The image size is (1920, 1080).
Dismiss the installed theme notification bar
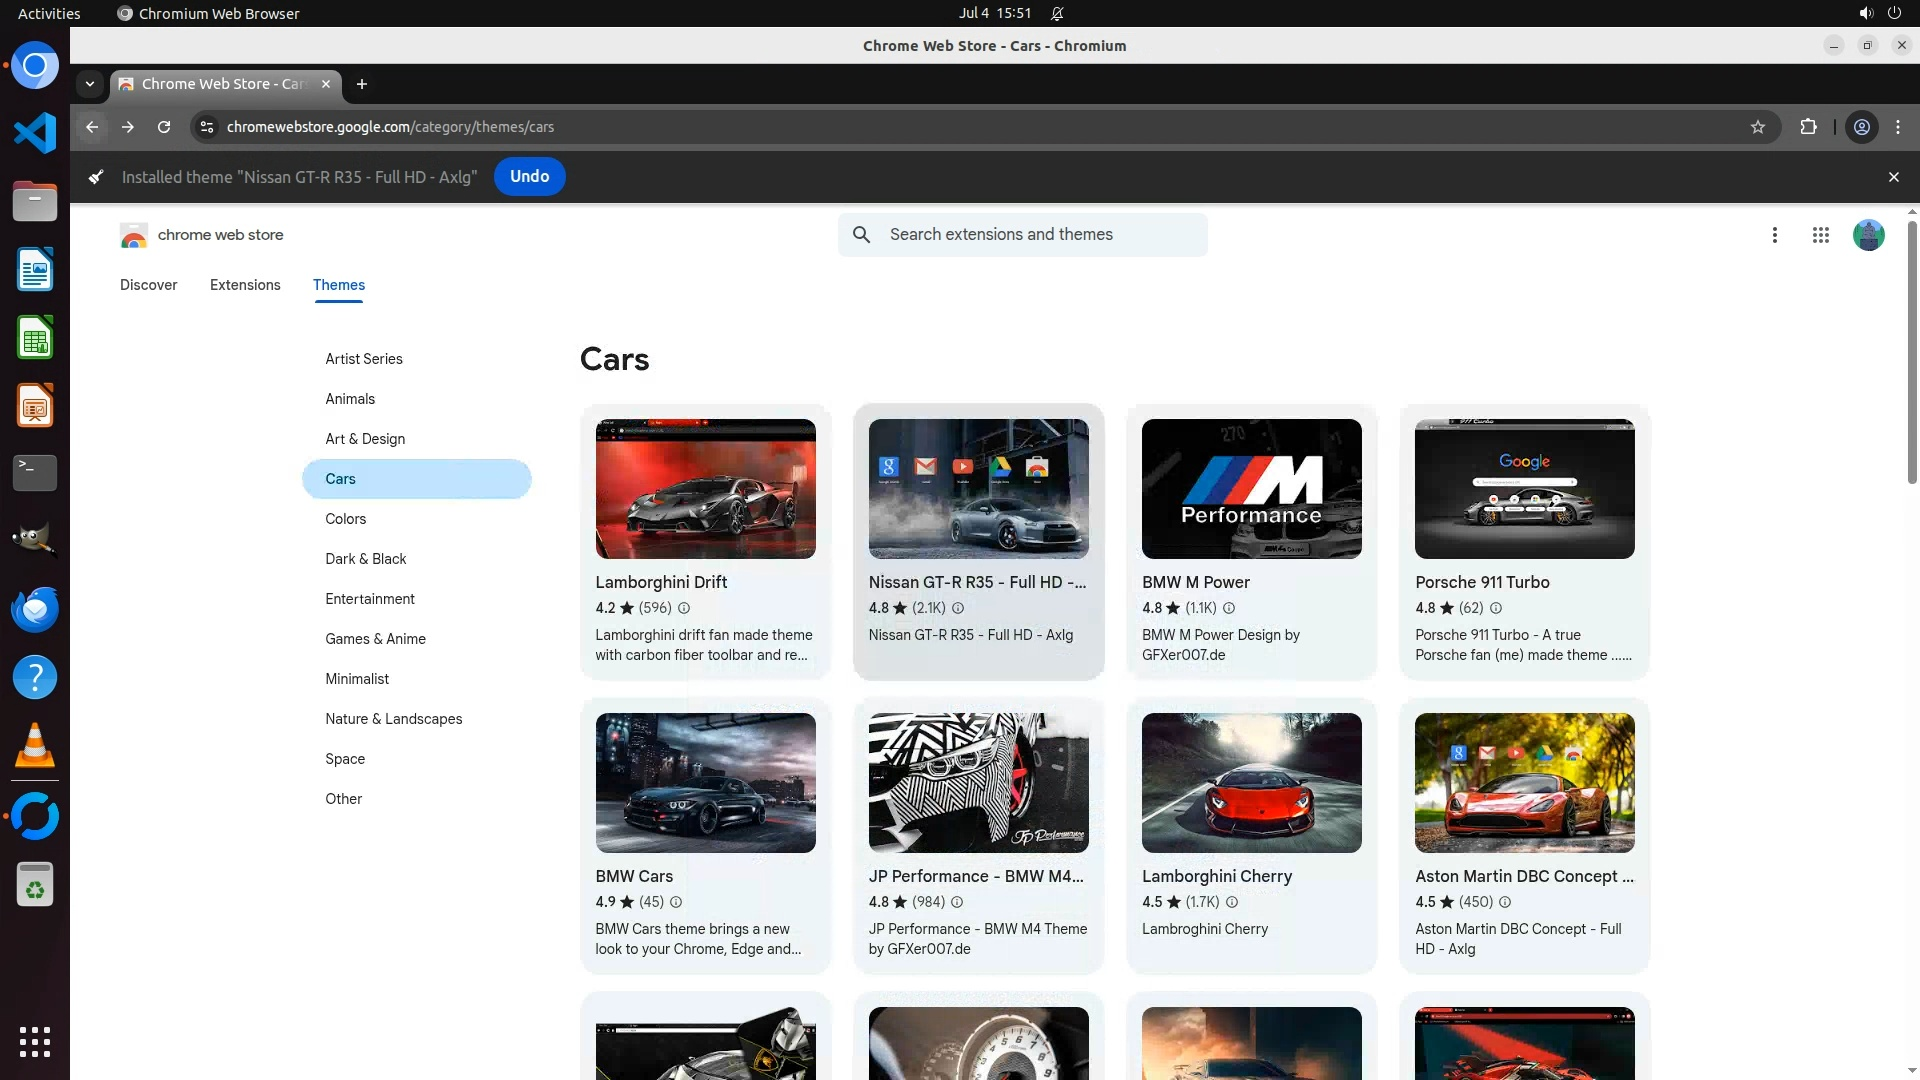click(1893, 177)
